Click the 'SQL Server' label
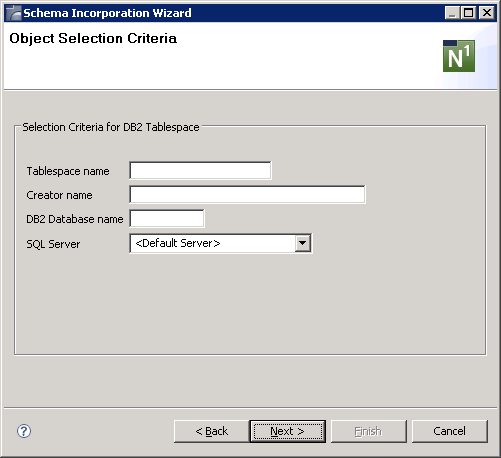The height and width of the screenshot is (458, 501). click(x=53, y=244)
